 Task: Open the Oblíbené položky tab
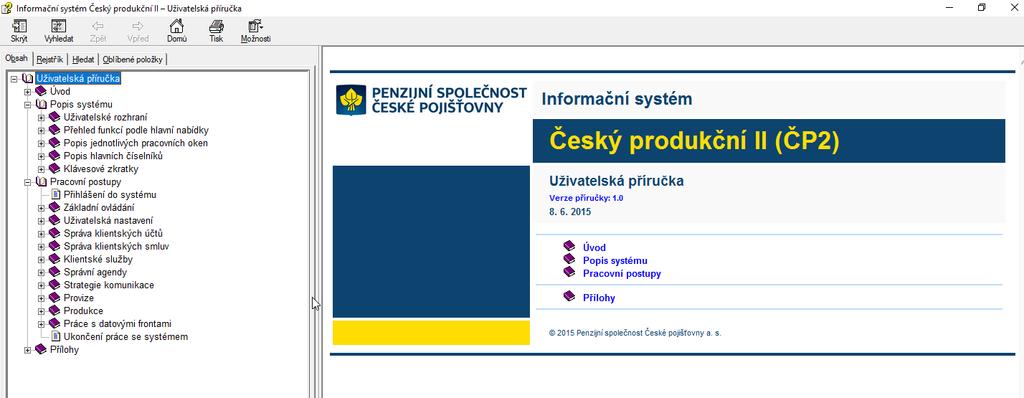pos(133,59)
